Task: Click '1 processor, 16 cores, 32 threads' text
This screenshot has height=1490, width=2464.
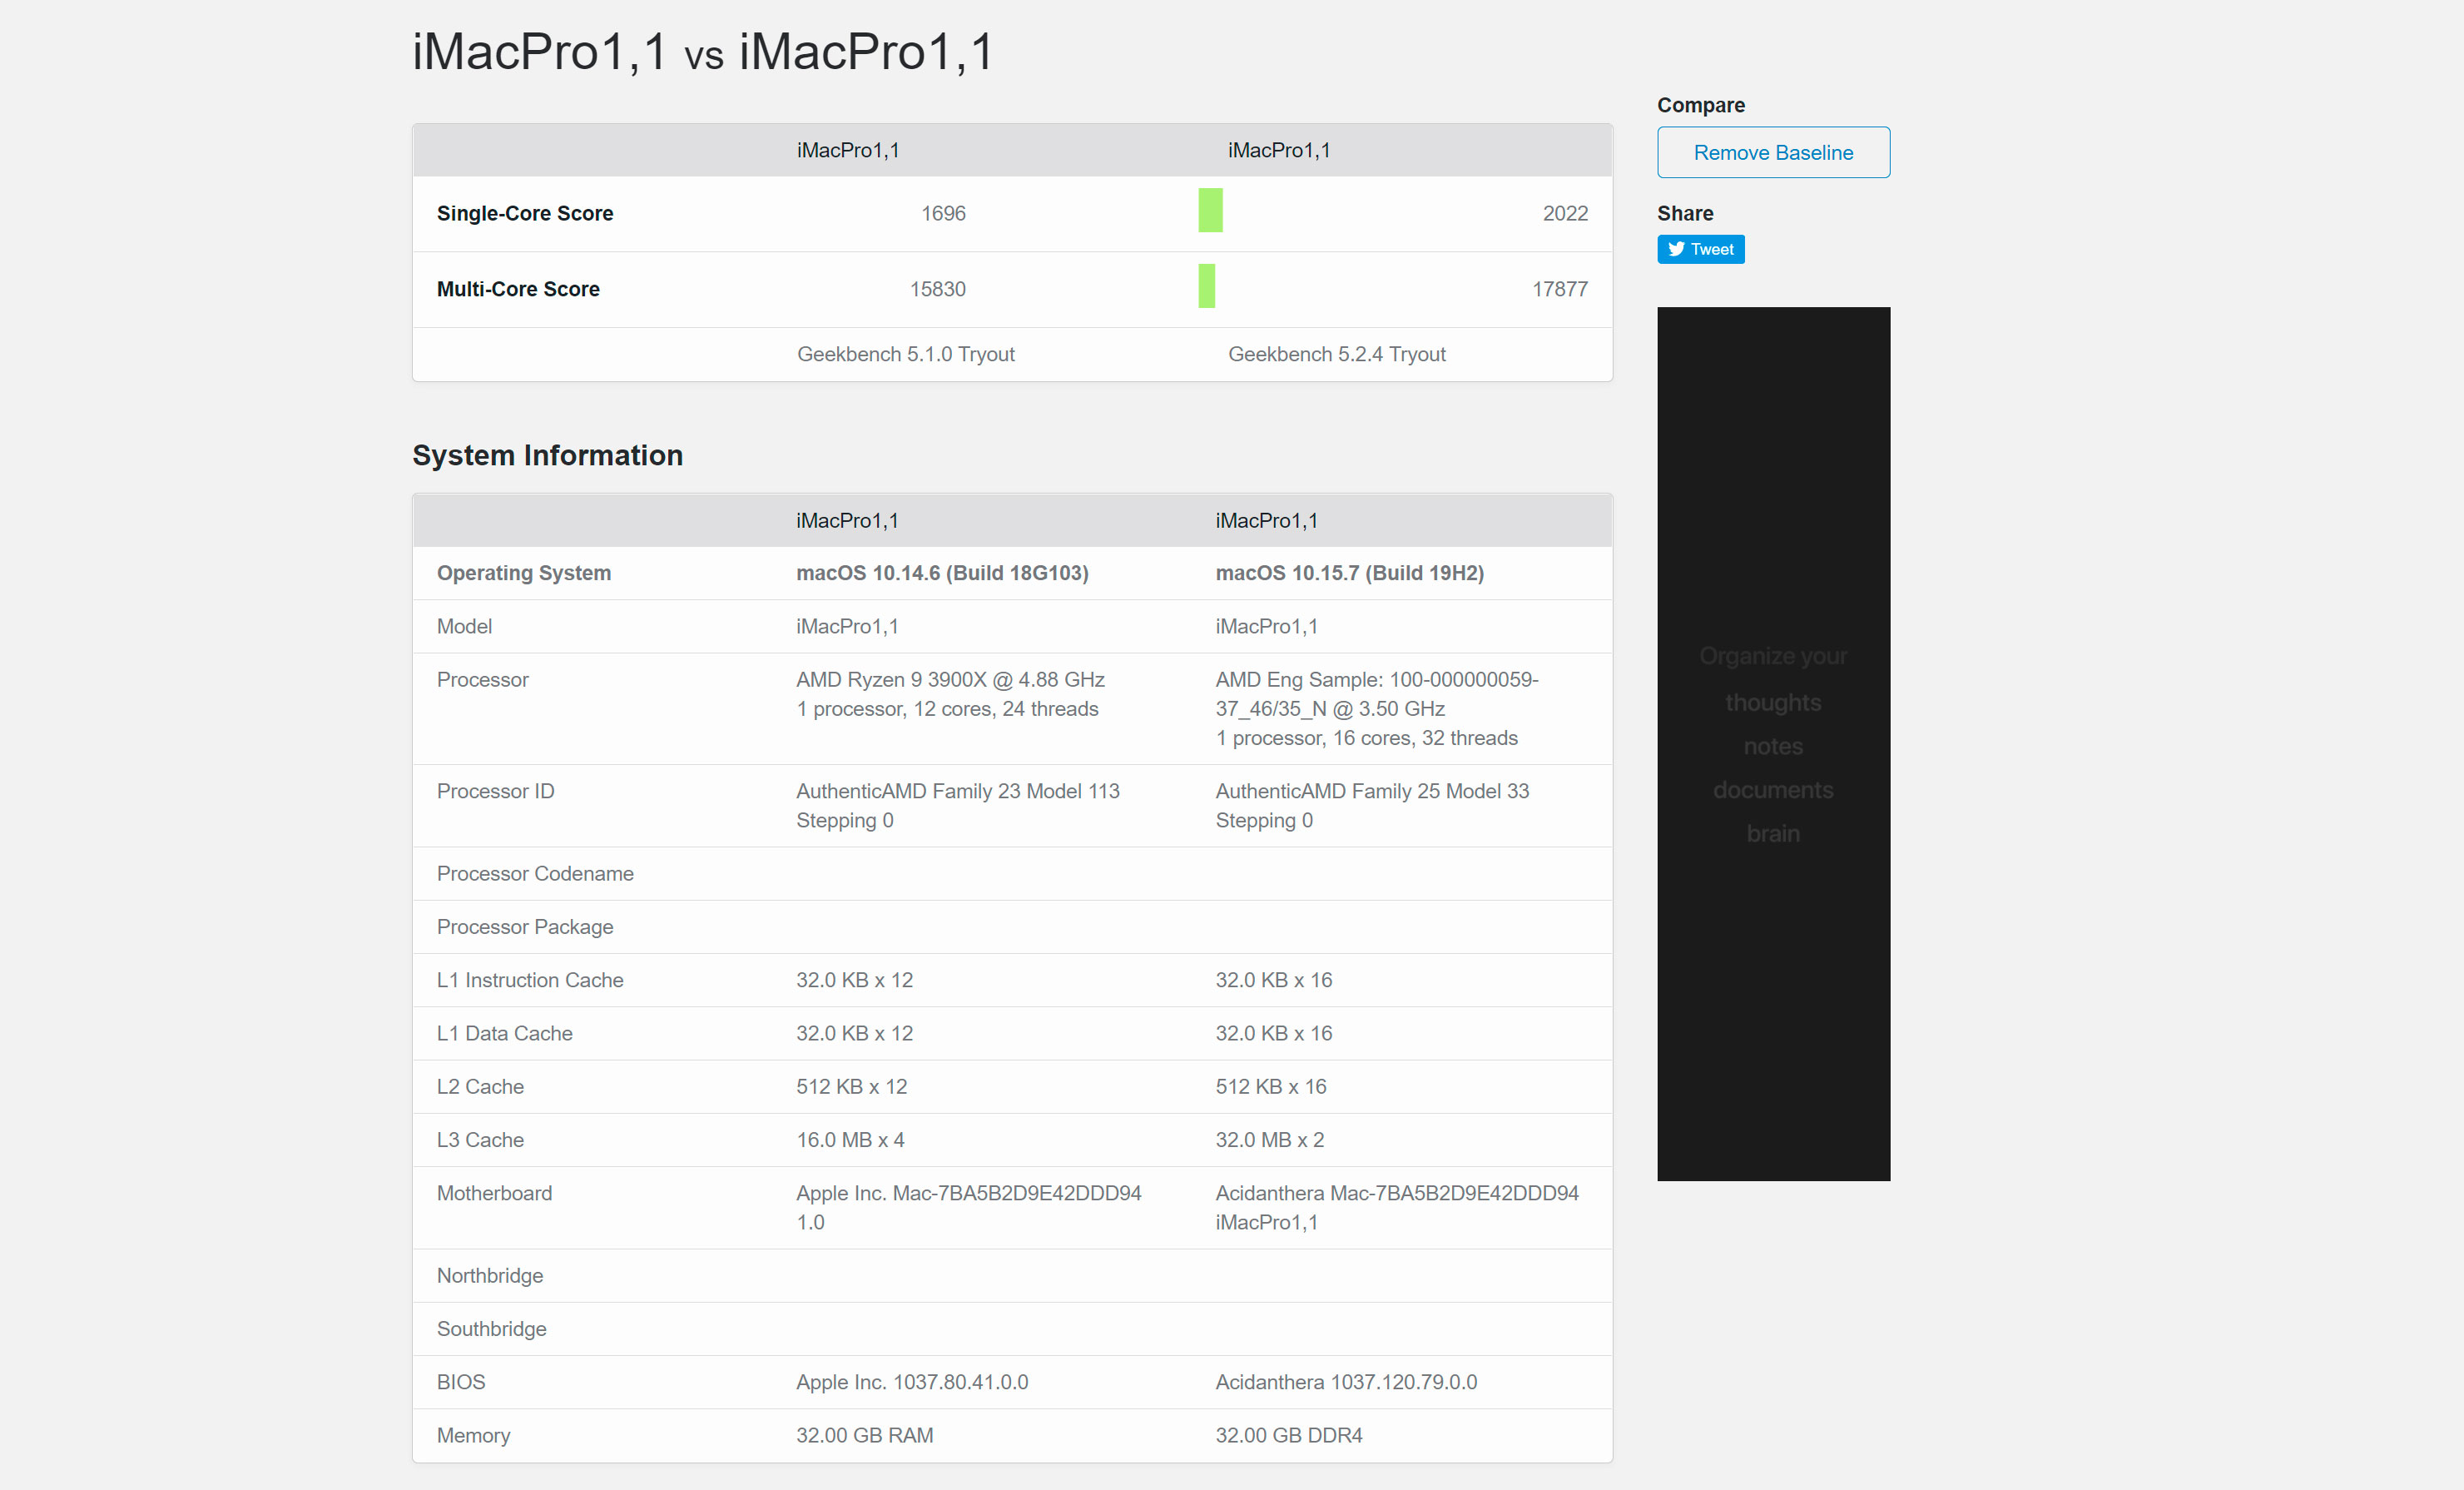Action: [1366, 738]
